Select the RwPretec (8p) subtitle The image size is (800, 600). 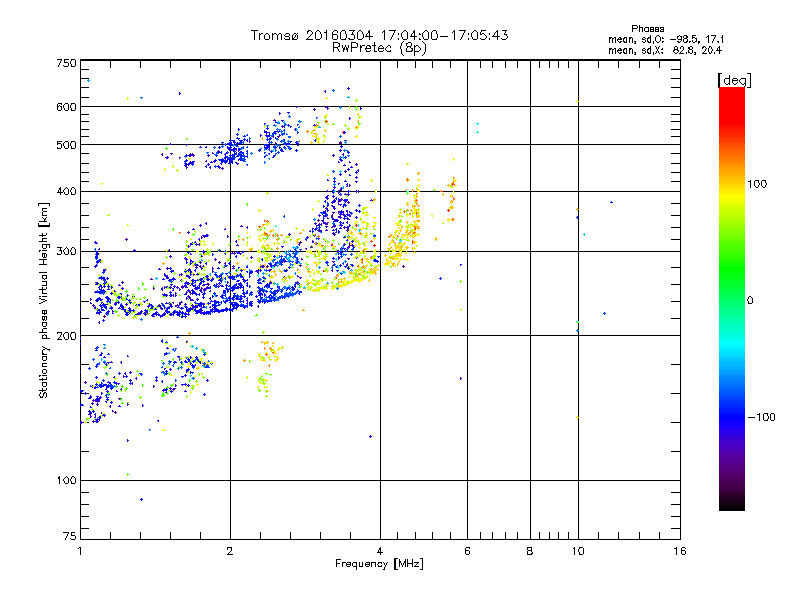(379, 47)
